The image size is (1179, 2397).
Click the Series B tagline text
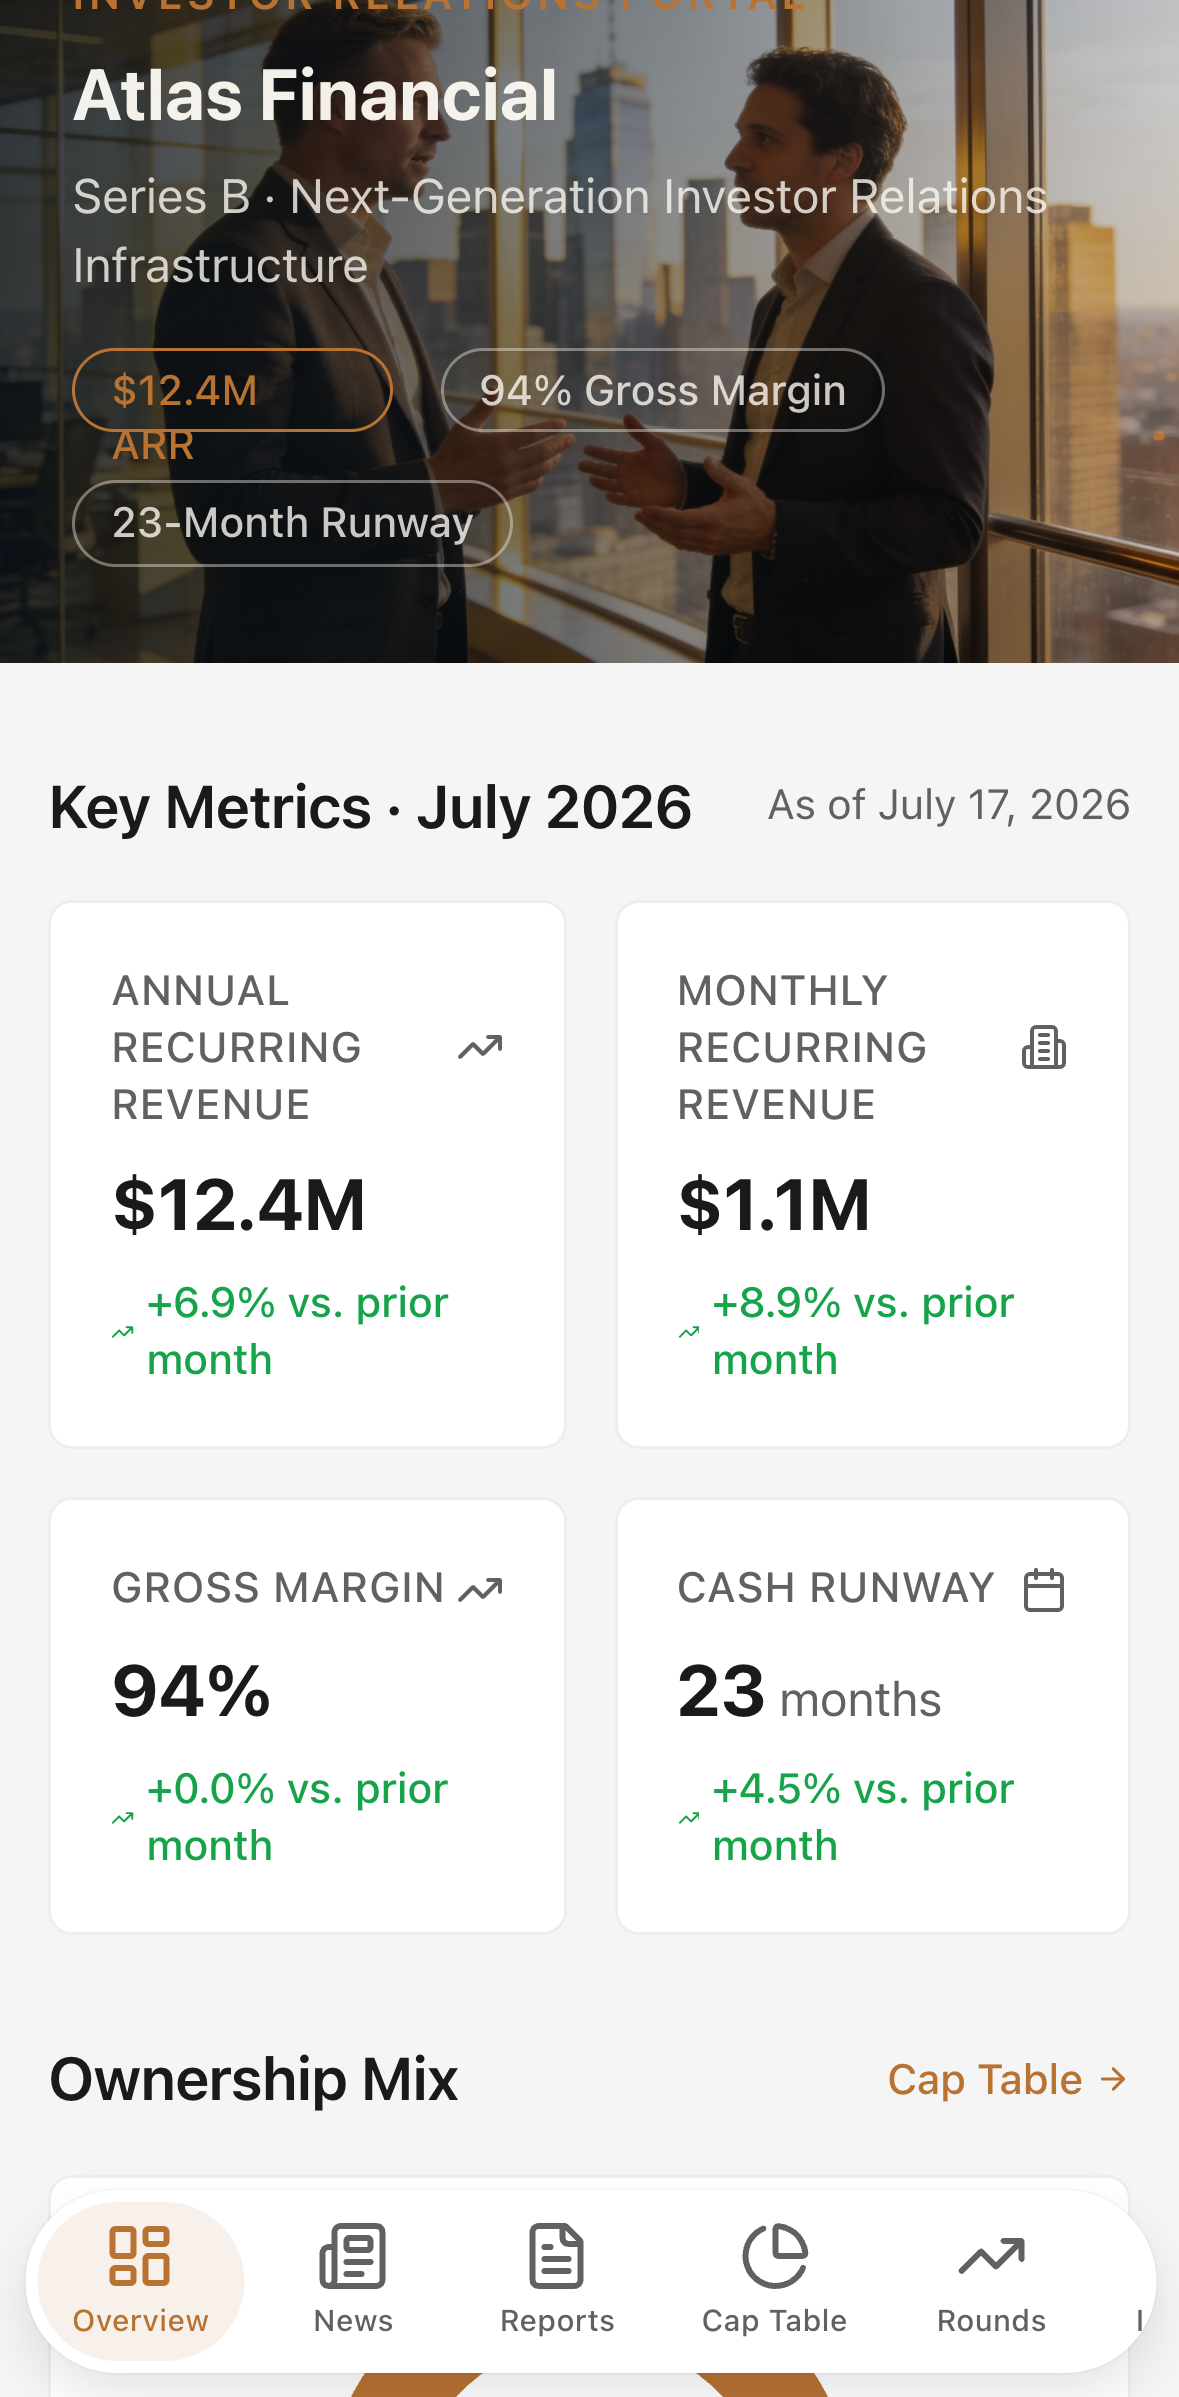click(560, 231)
